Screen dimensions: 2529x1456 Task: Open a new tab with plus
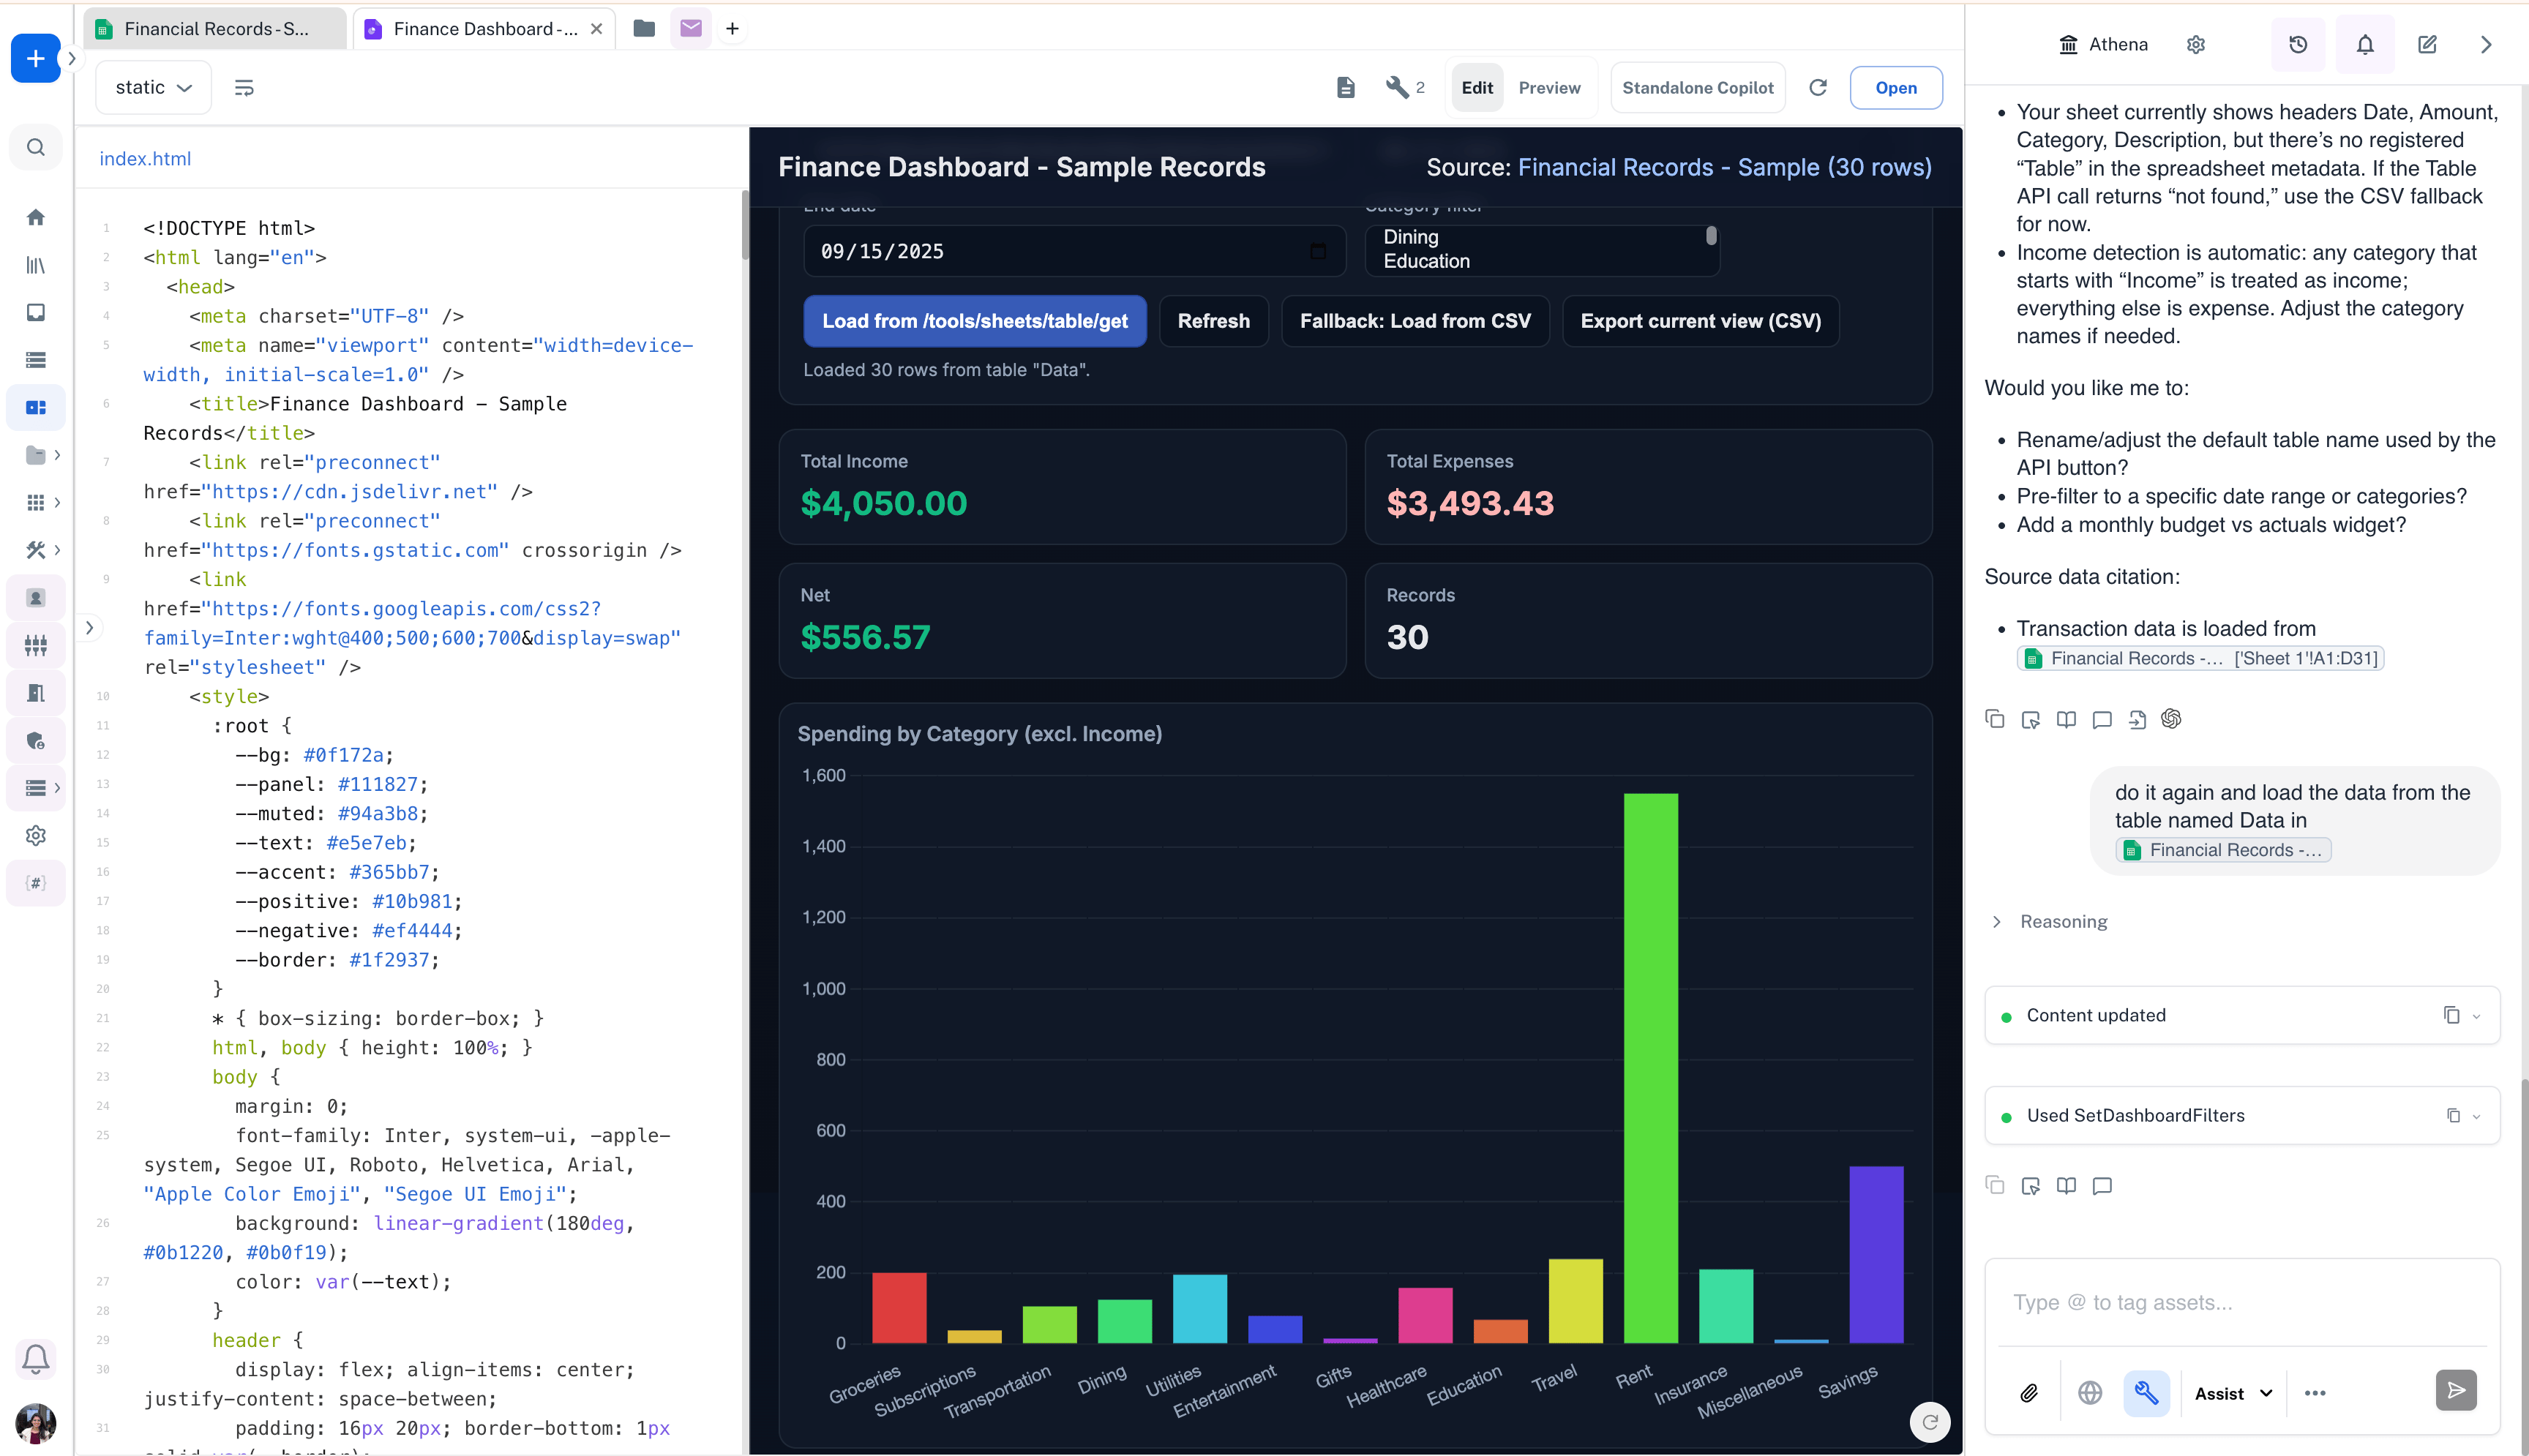pyautogui.click(x=732, y=28)
